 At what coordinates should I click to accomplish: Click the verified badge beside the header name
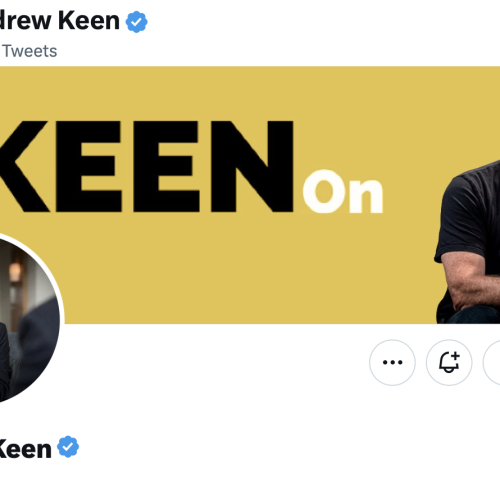click(x=136, y=22)
